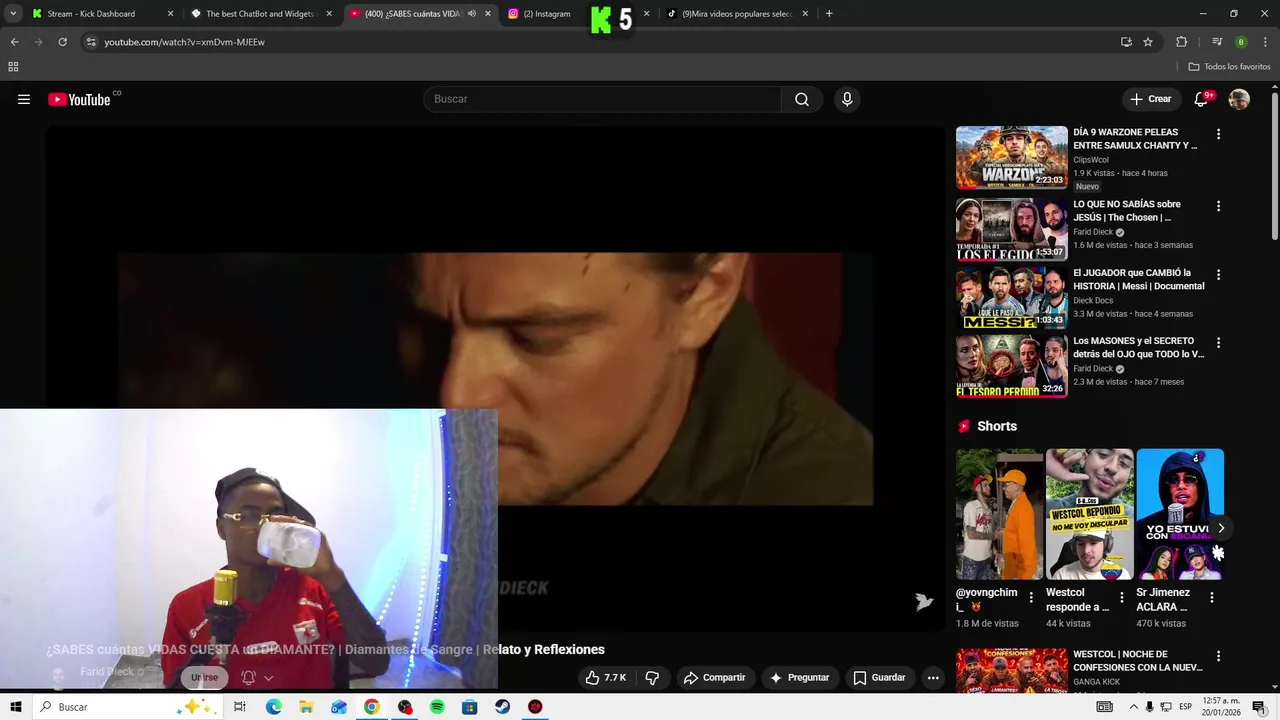Open Spotify from the taskbar
The width and height of the screenshot is (1280, 720).
[x=437, y=707]
